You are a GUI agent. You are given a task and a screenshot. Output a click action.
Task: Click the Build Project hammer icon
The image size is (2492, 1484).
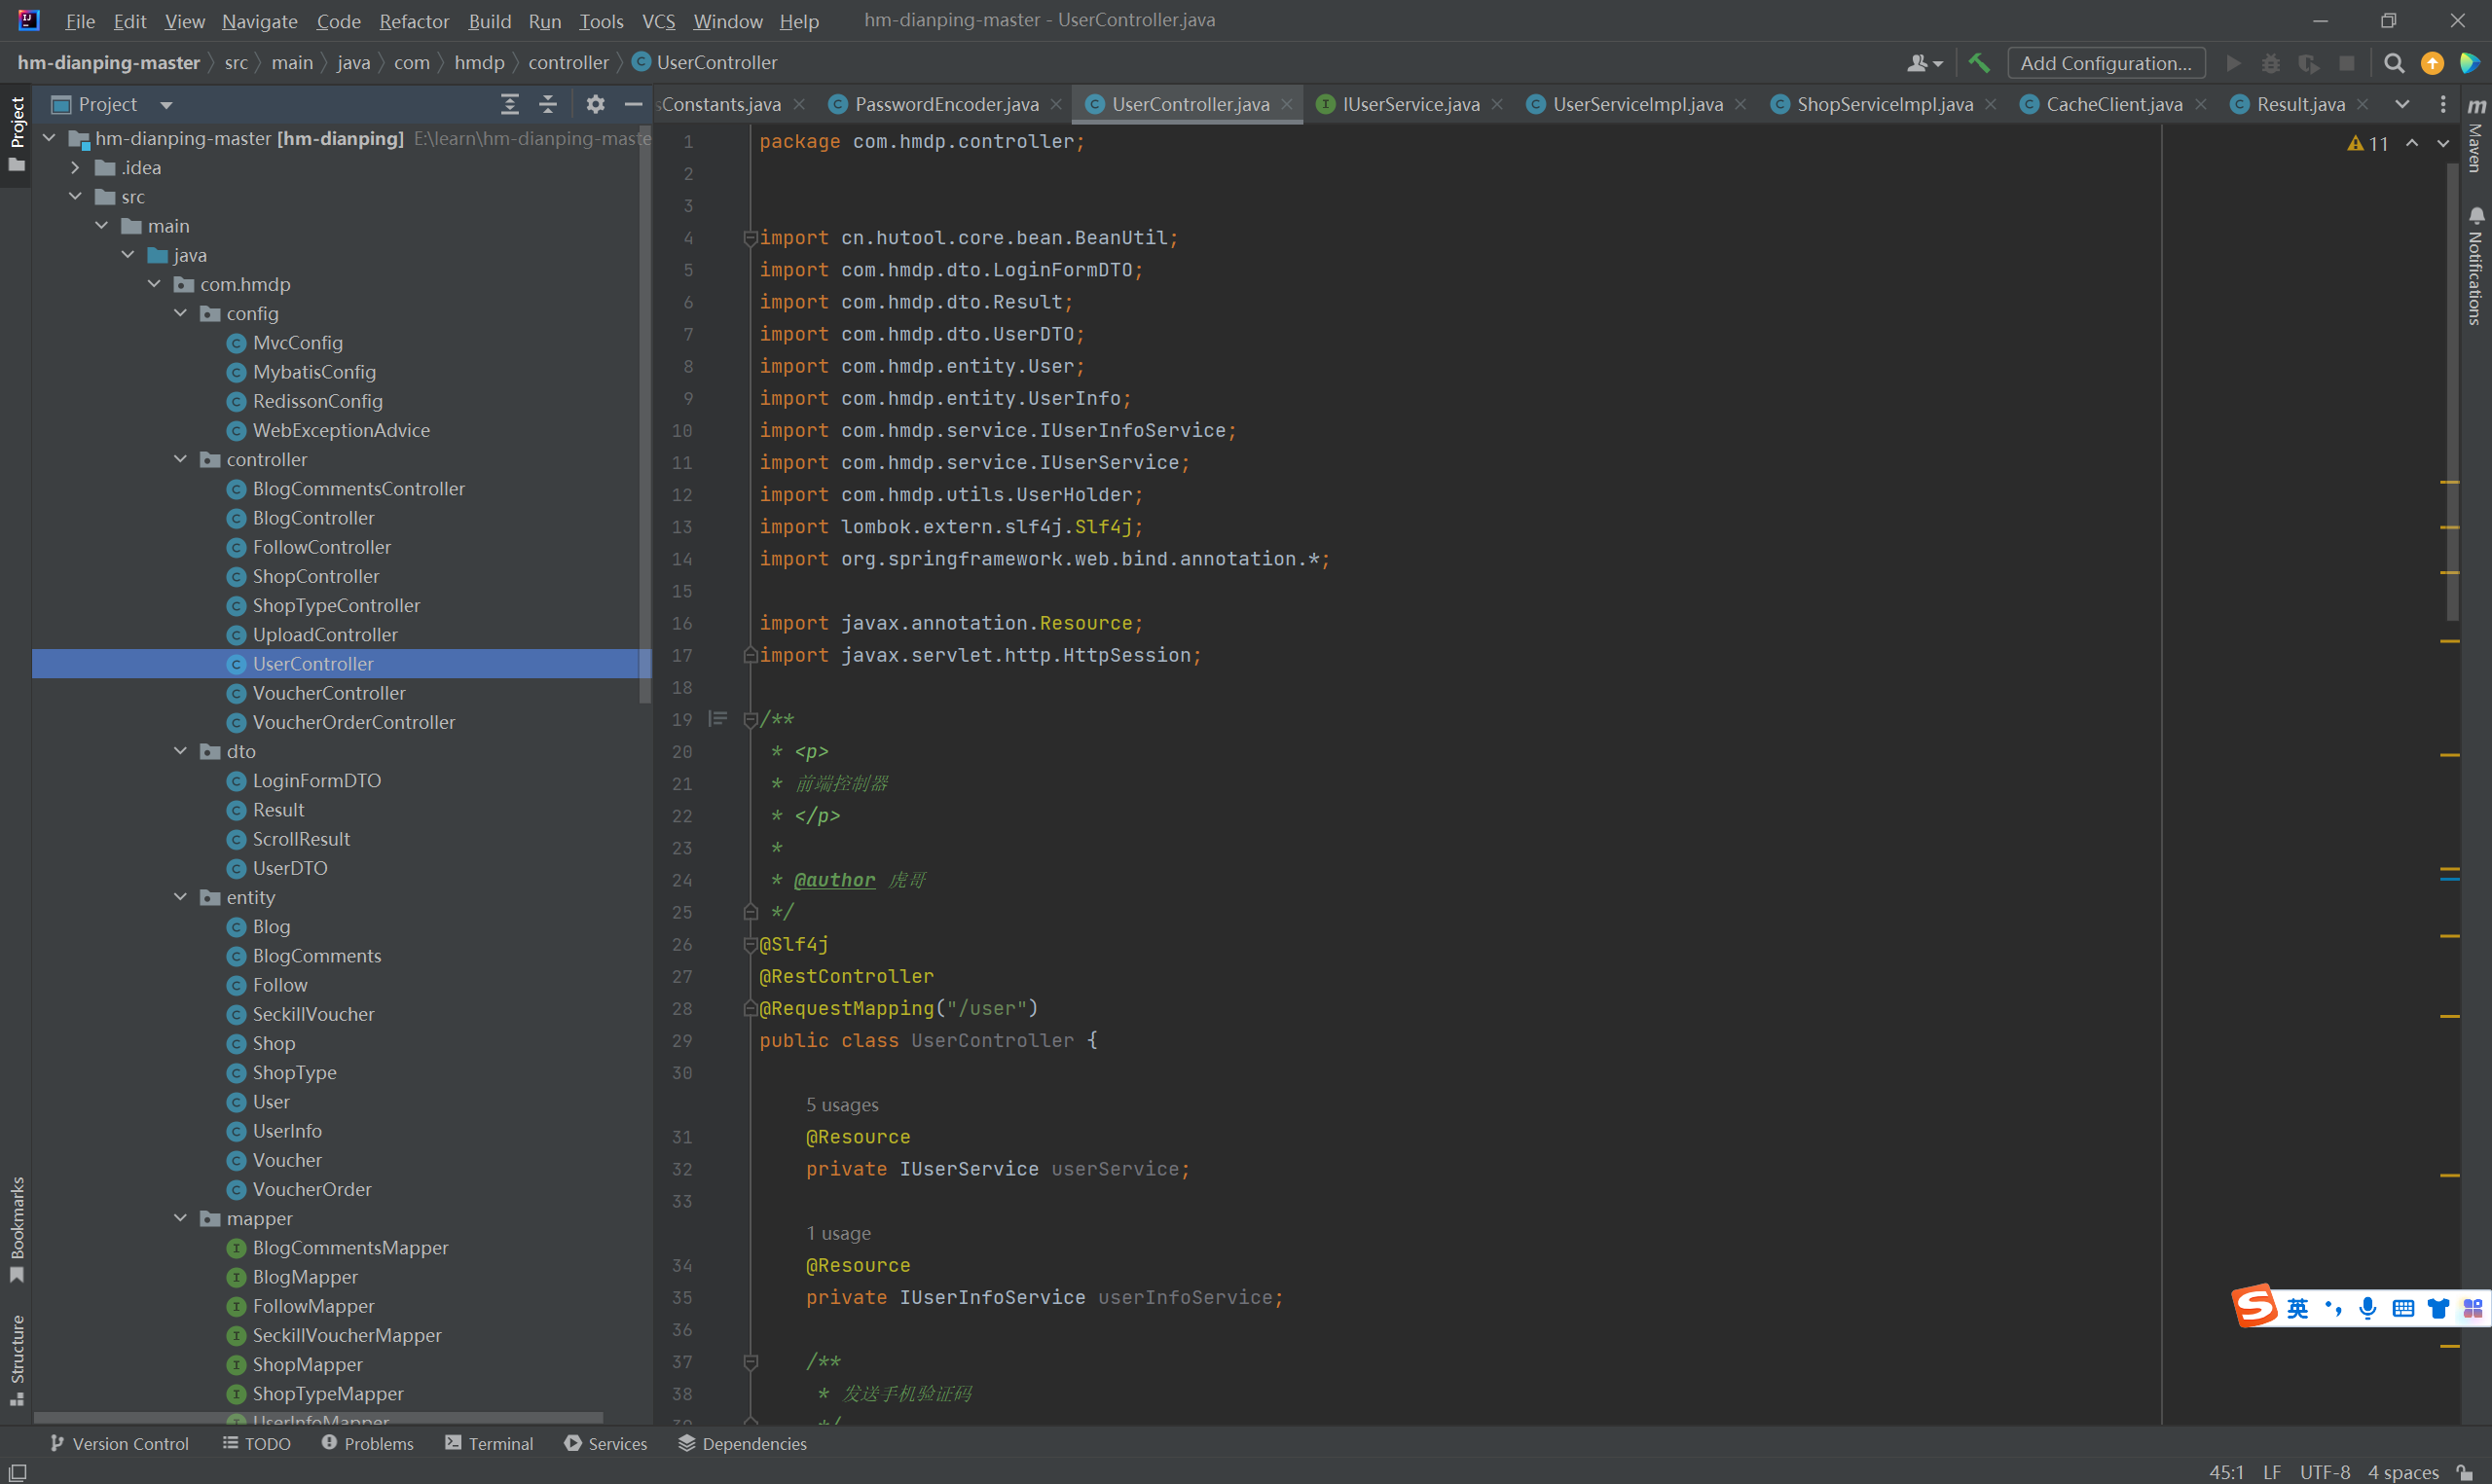(1977, 63)
